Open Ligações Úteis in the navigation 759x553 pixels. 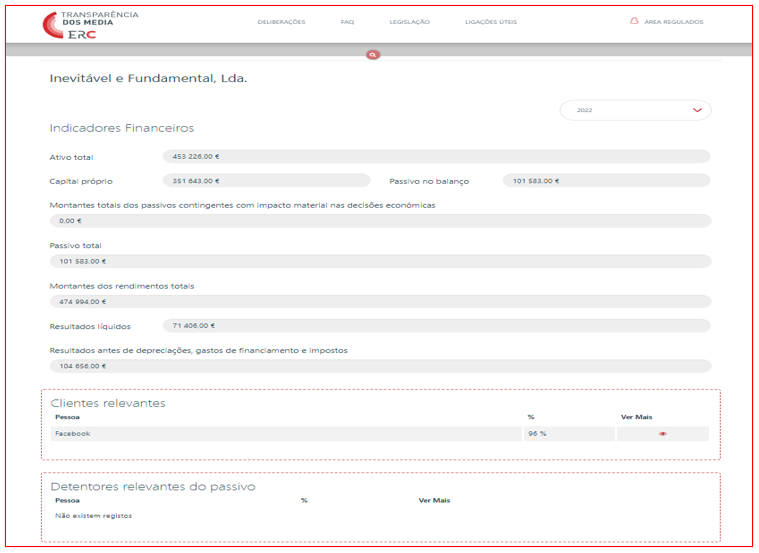click(491, 22)
